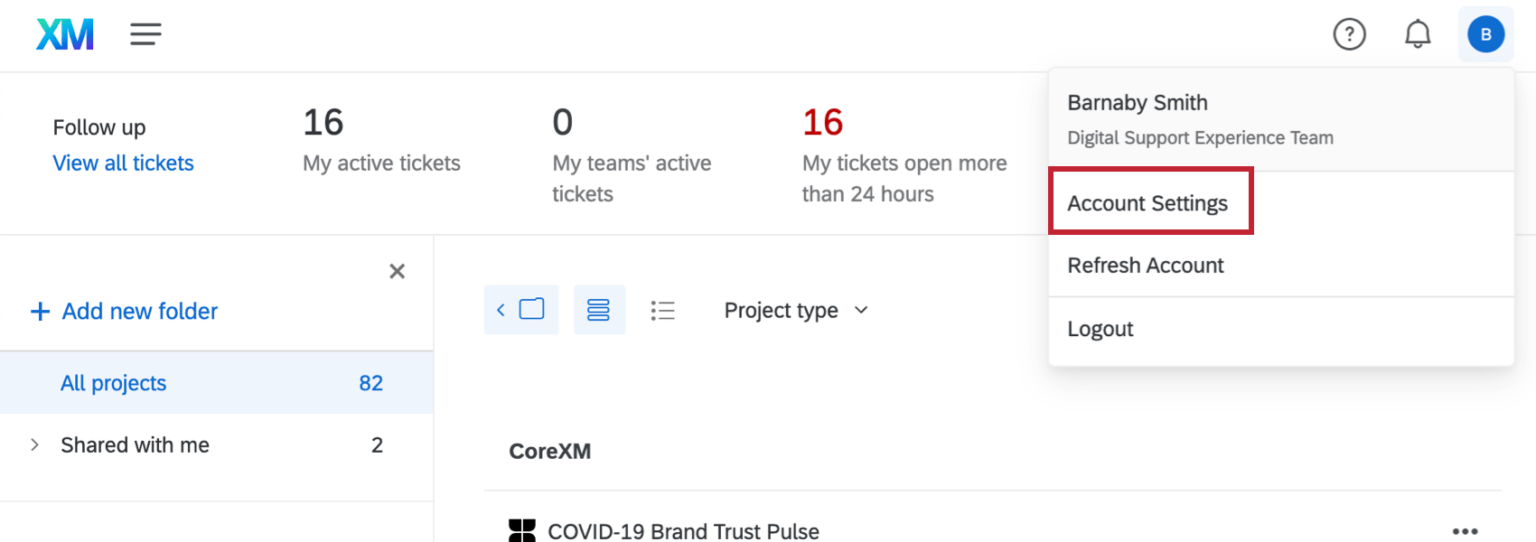Click Add new folder
The height and width of the screenshot is (542, 1536).
125,311
